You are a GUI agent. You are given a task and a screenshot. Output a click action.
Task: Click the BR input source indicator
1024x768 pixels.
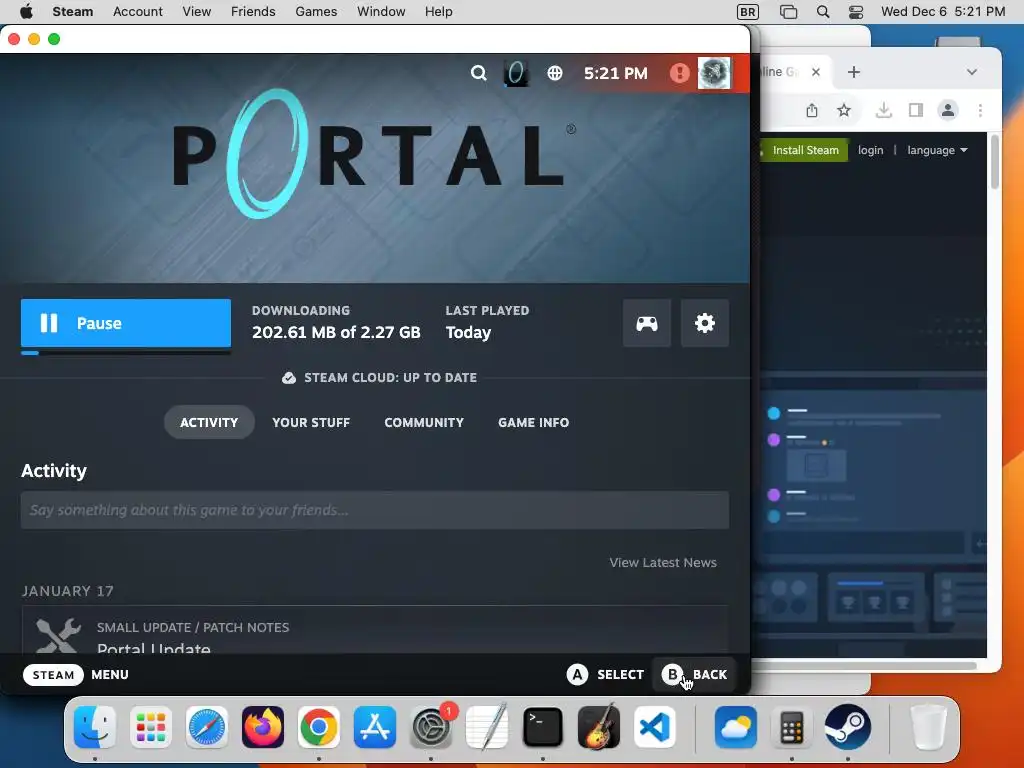748,12
